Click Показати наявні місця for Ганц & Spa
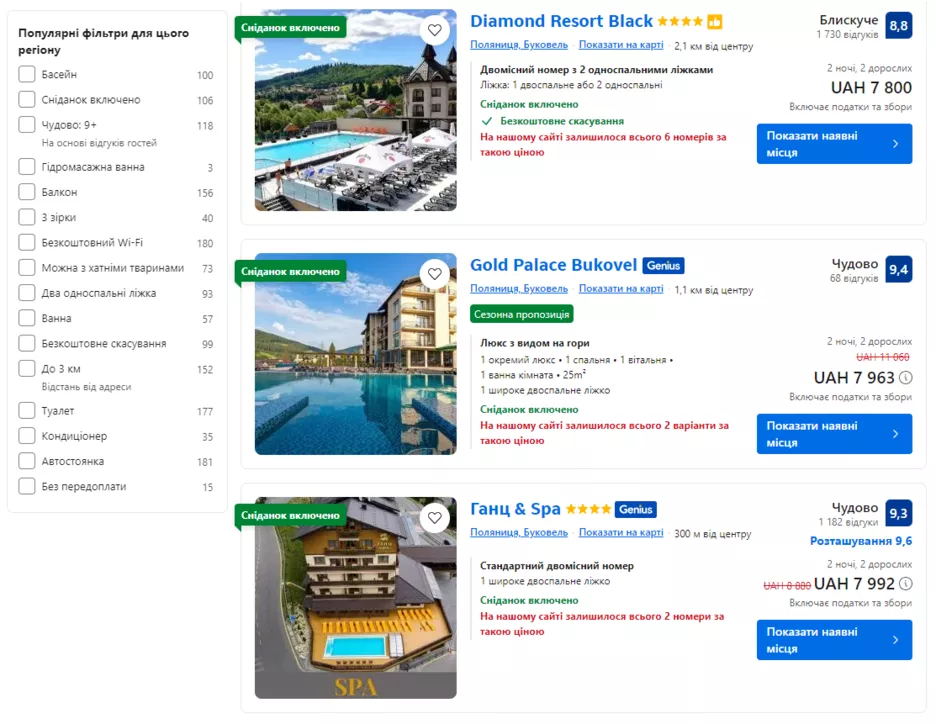 (x=834, y=640)
